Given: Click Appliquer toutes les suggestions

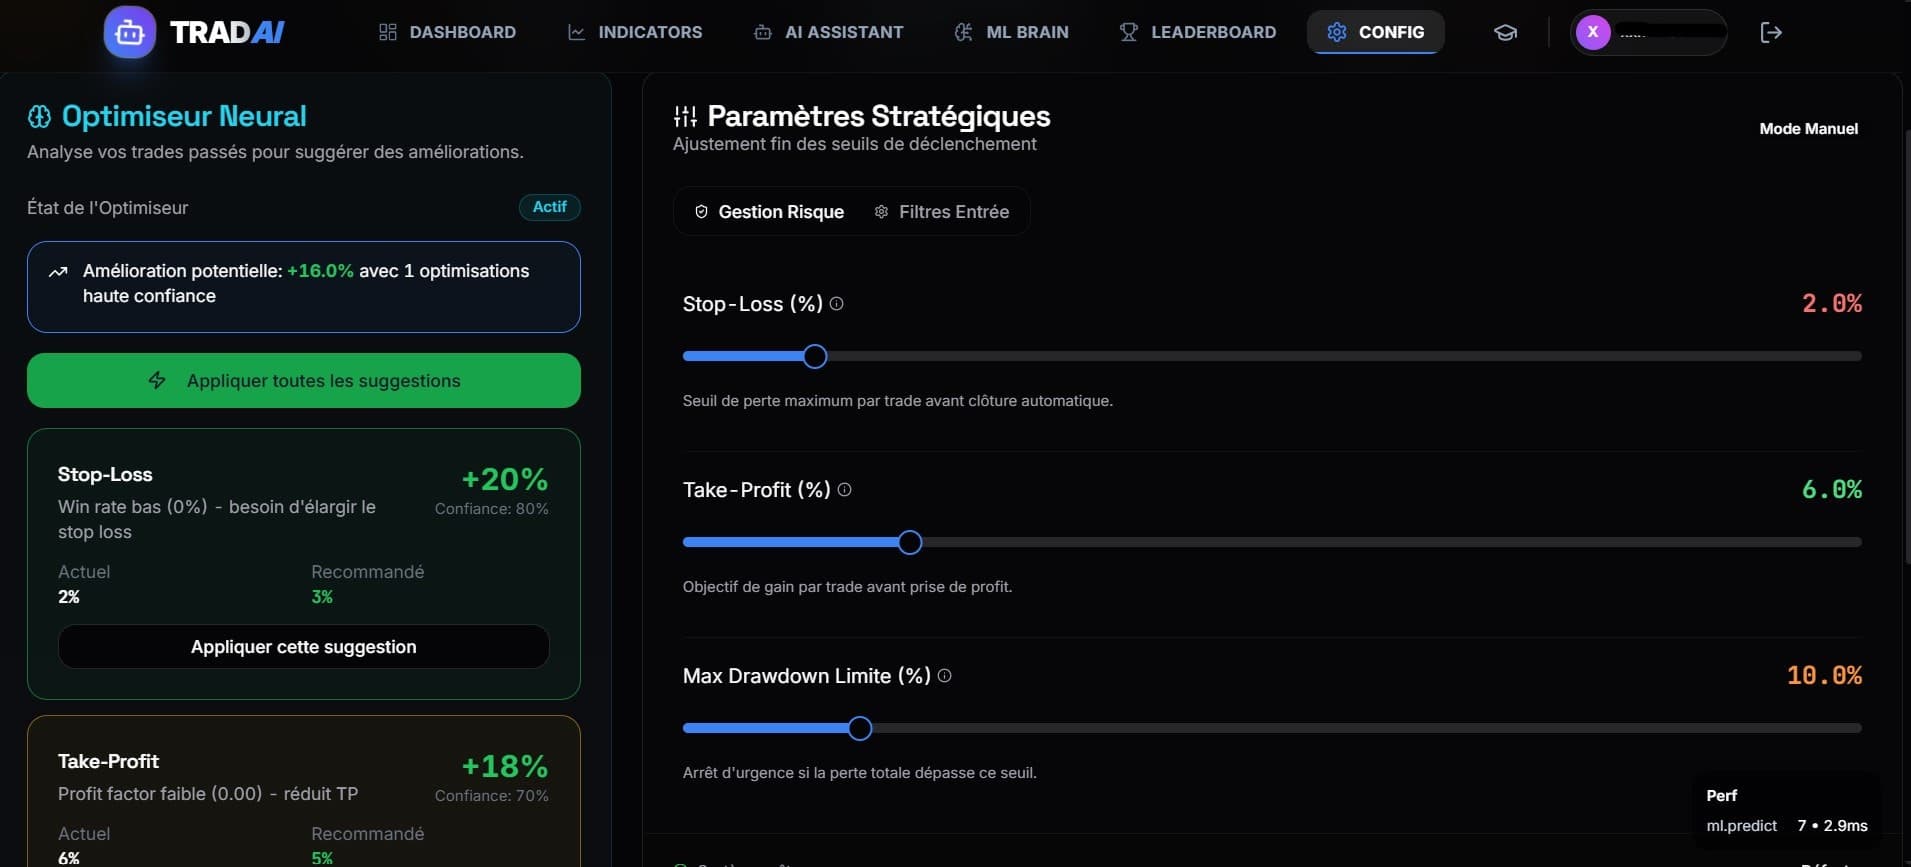Looking at the screenshot, I should pyautogui.click(x=303, y=380).
